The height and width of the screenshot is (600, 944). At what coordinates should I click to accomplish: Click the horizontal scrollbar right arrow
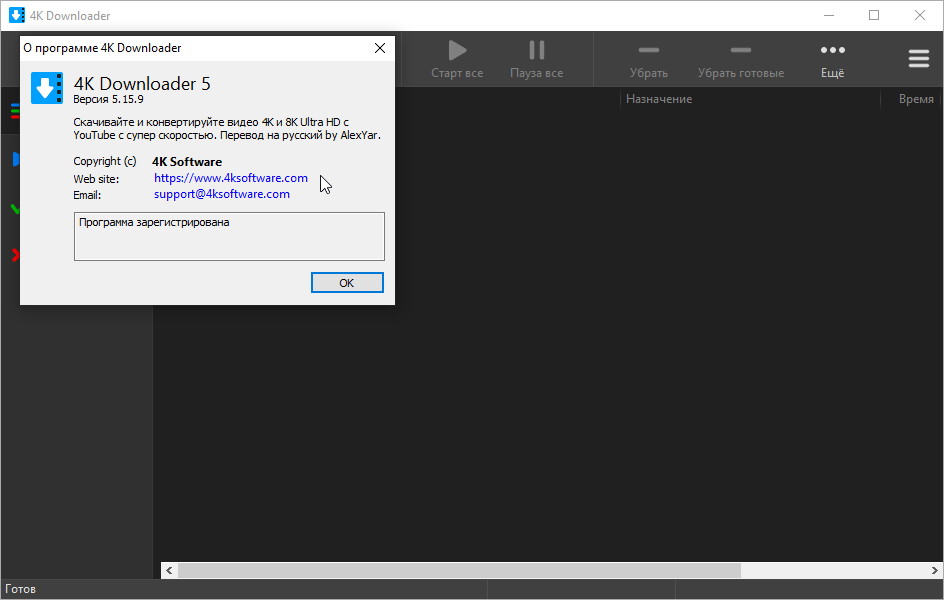click(x=934, y=571)
